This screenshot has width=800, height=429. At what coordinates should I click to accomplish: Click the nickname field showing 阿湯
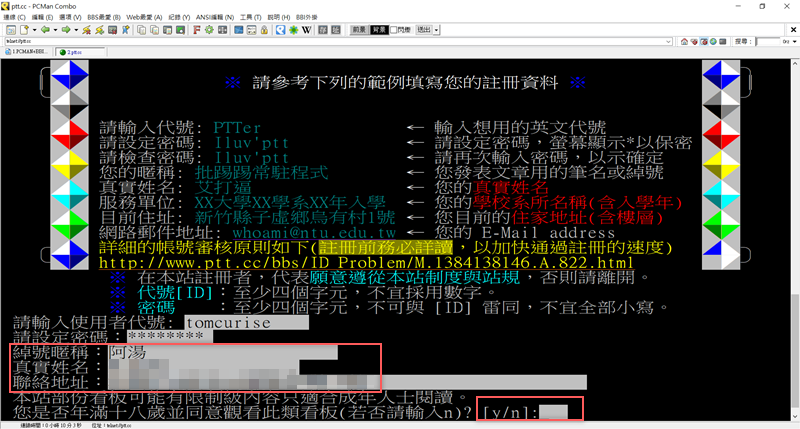[223, 352]
